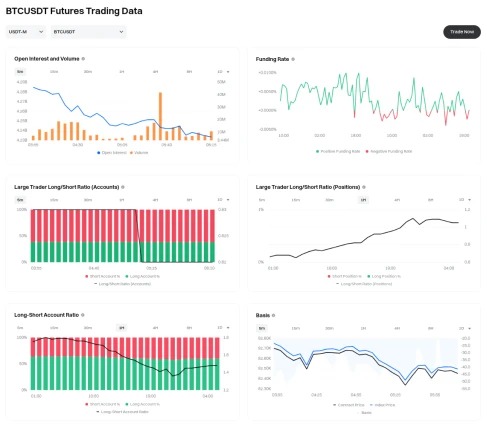
Task: Toggle Volume series in legend
Action: (x=139, y=153)
